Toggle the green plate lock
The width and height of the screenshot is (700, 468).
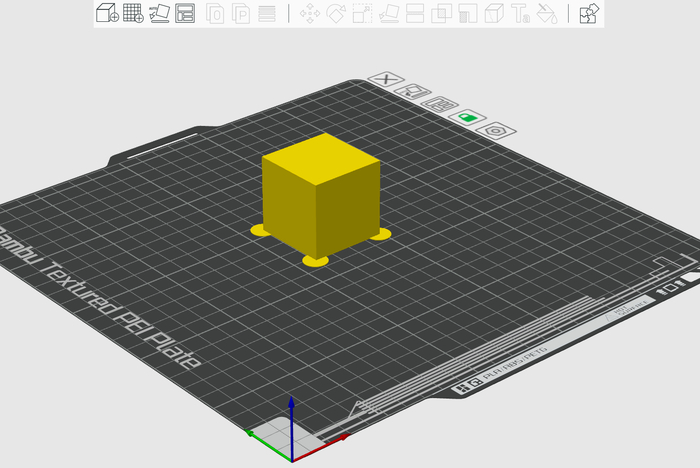(467, 117)
